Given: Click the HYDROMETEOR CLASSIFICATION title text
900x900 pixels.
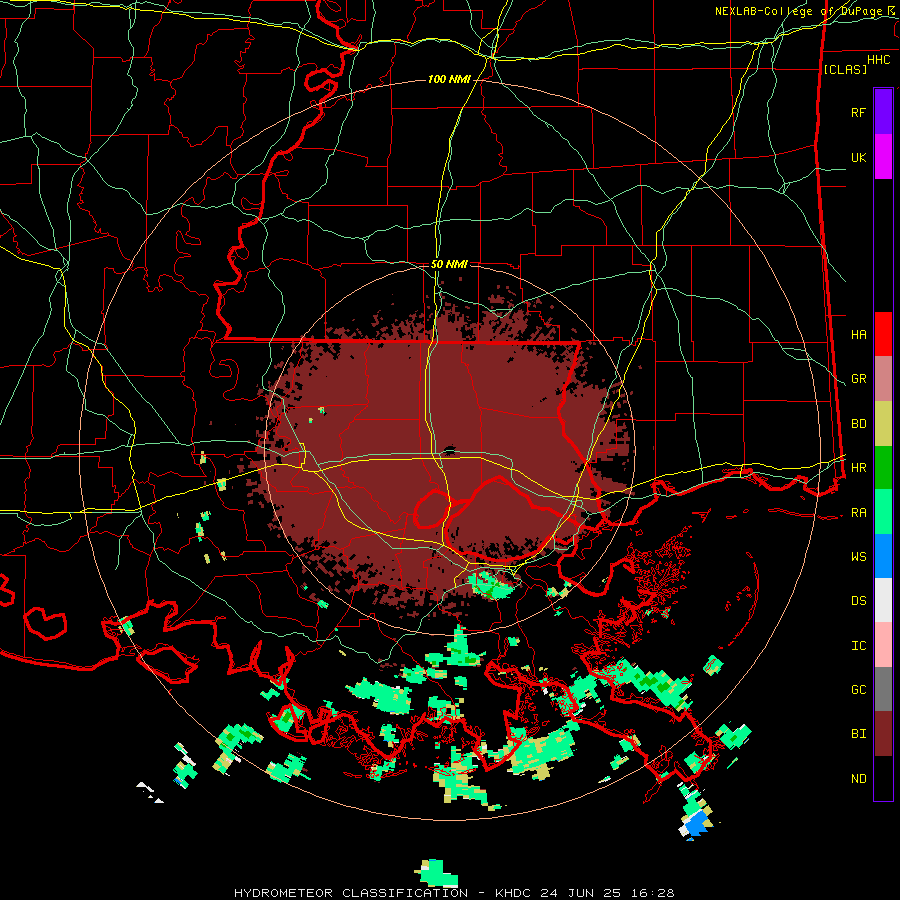Looking at the screenshot, I should coord(351,893).
